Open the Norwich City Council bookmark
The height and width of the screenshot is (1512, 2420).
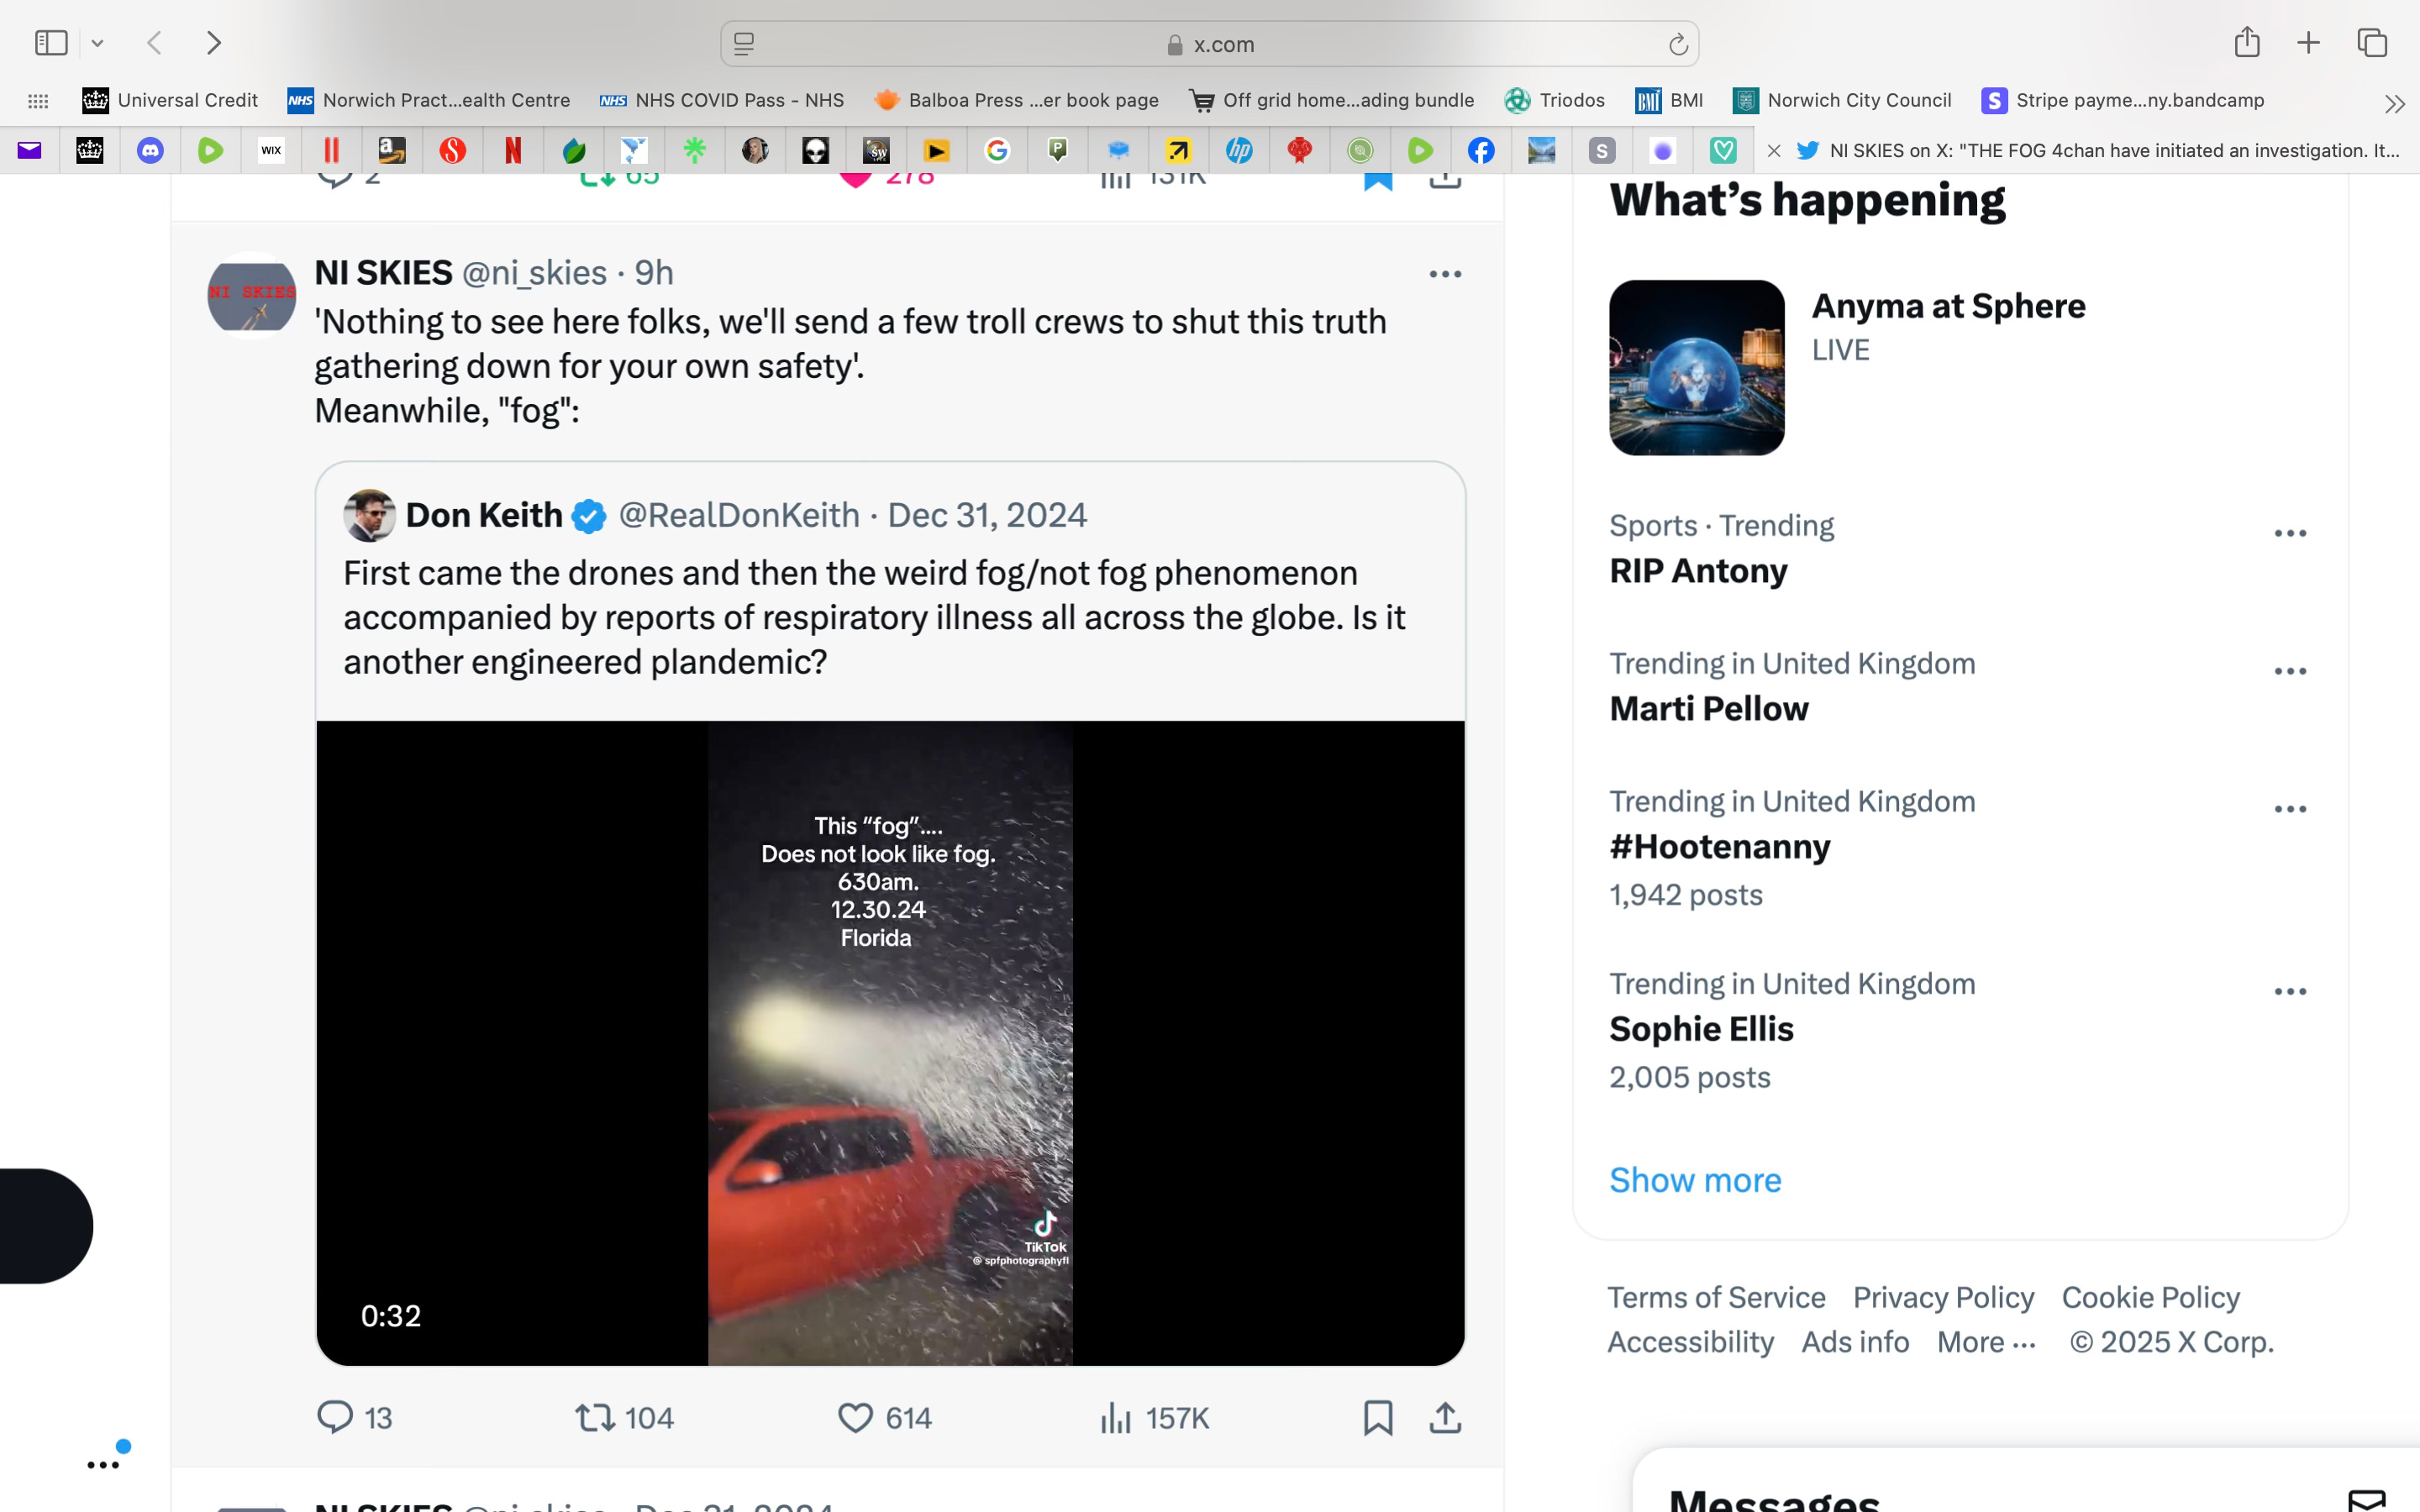click(1842, 100)
